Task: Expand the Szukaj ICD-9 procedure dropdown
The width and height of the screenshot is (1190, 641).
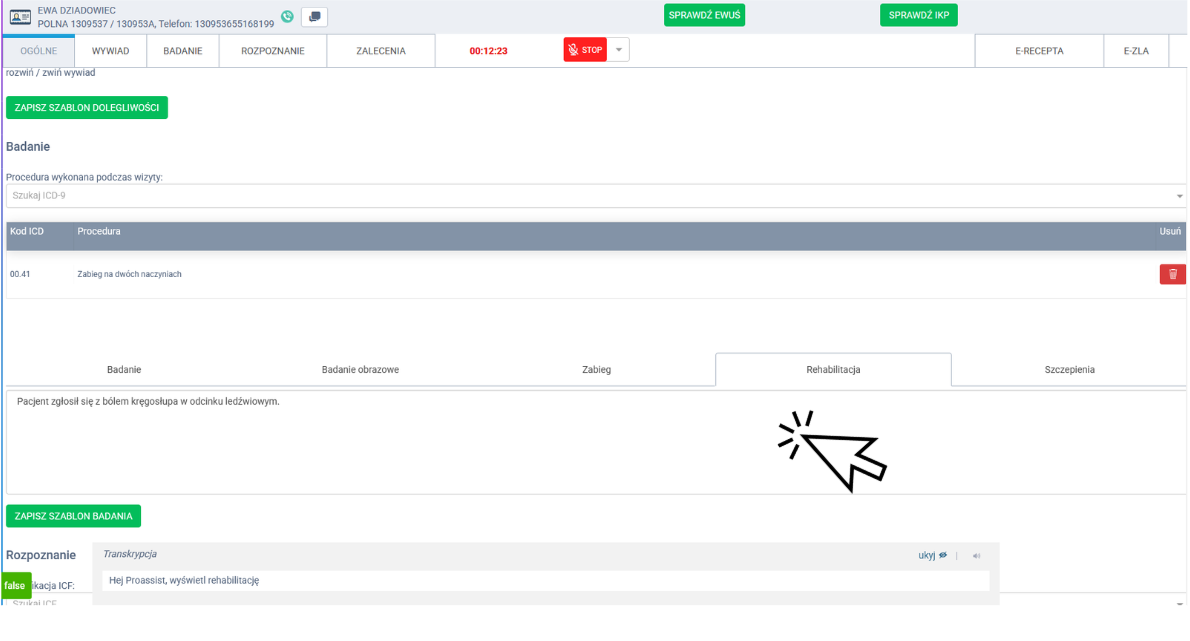Action: (1179, 196)
